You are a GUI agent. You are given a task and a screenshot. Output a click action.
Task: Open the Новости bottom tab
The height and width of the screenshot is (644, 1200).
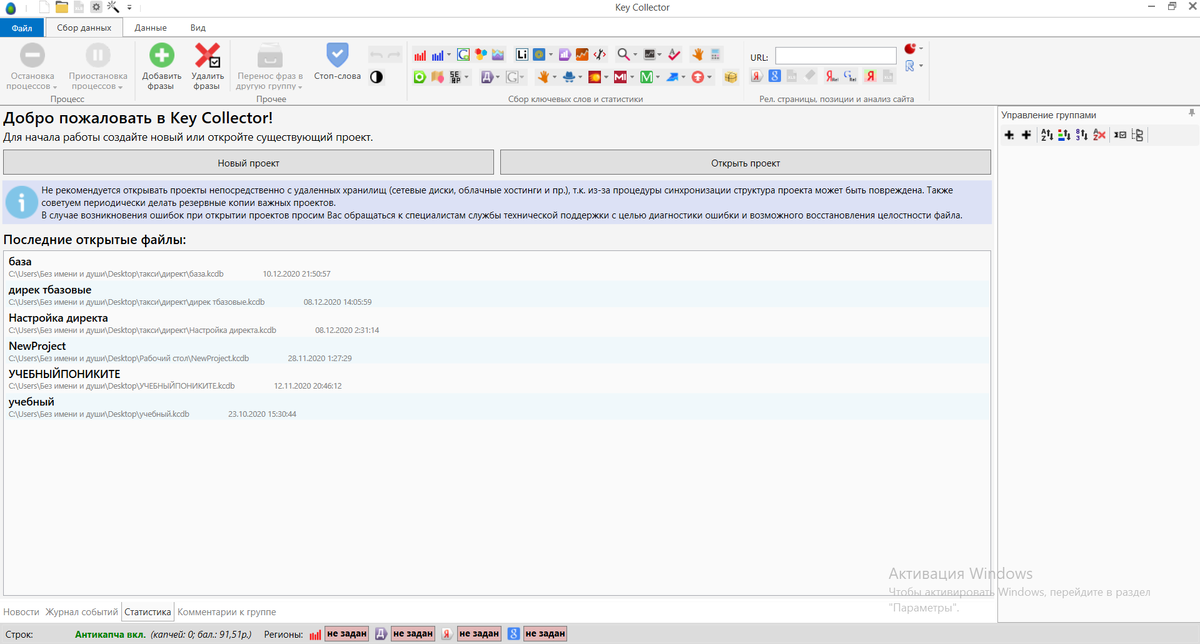coord(21,611)
